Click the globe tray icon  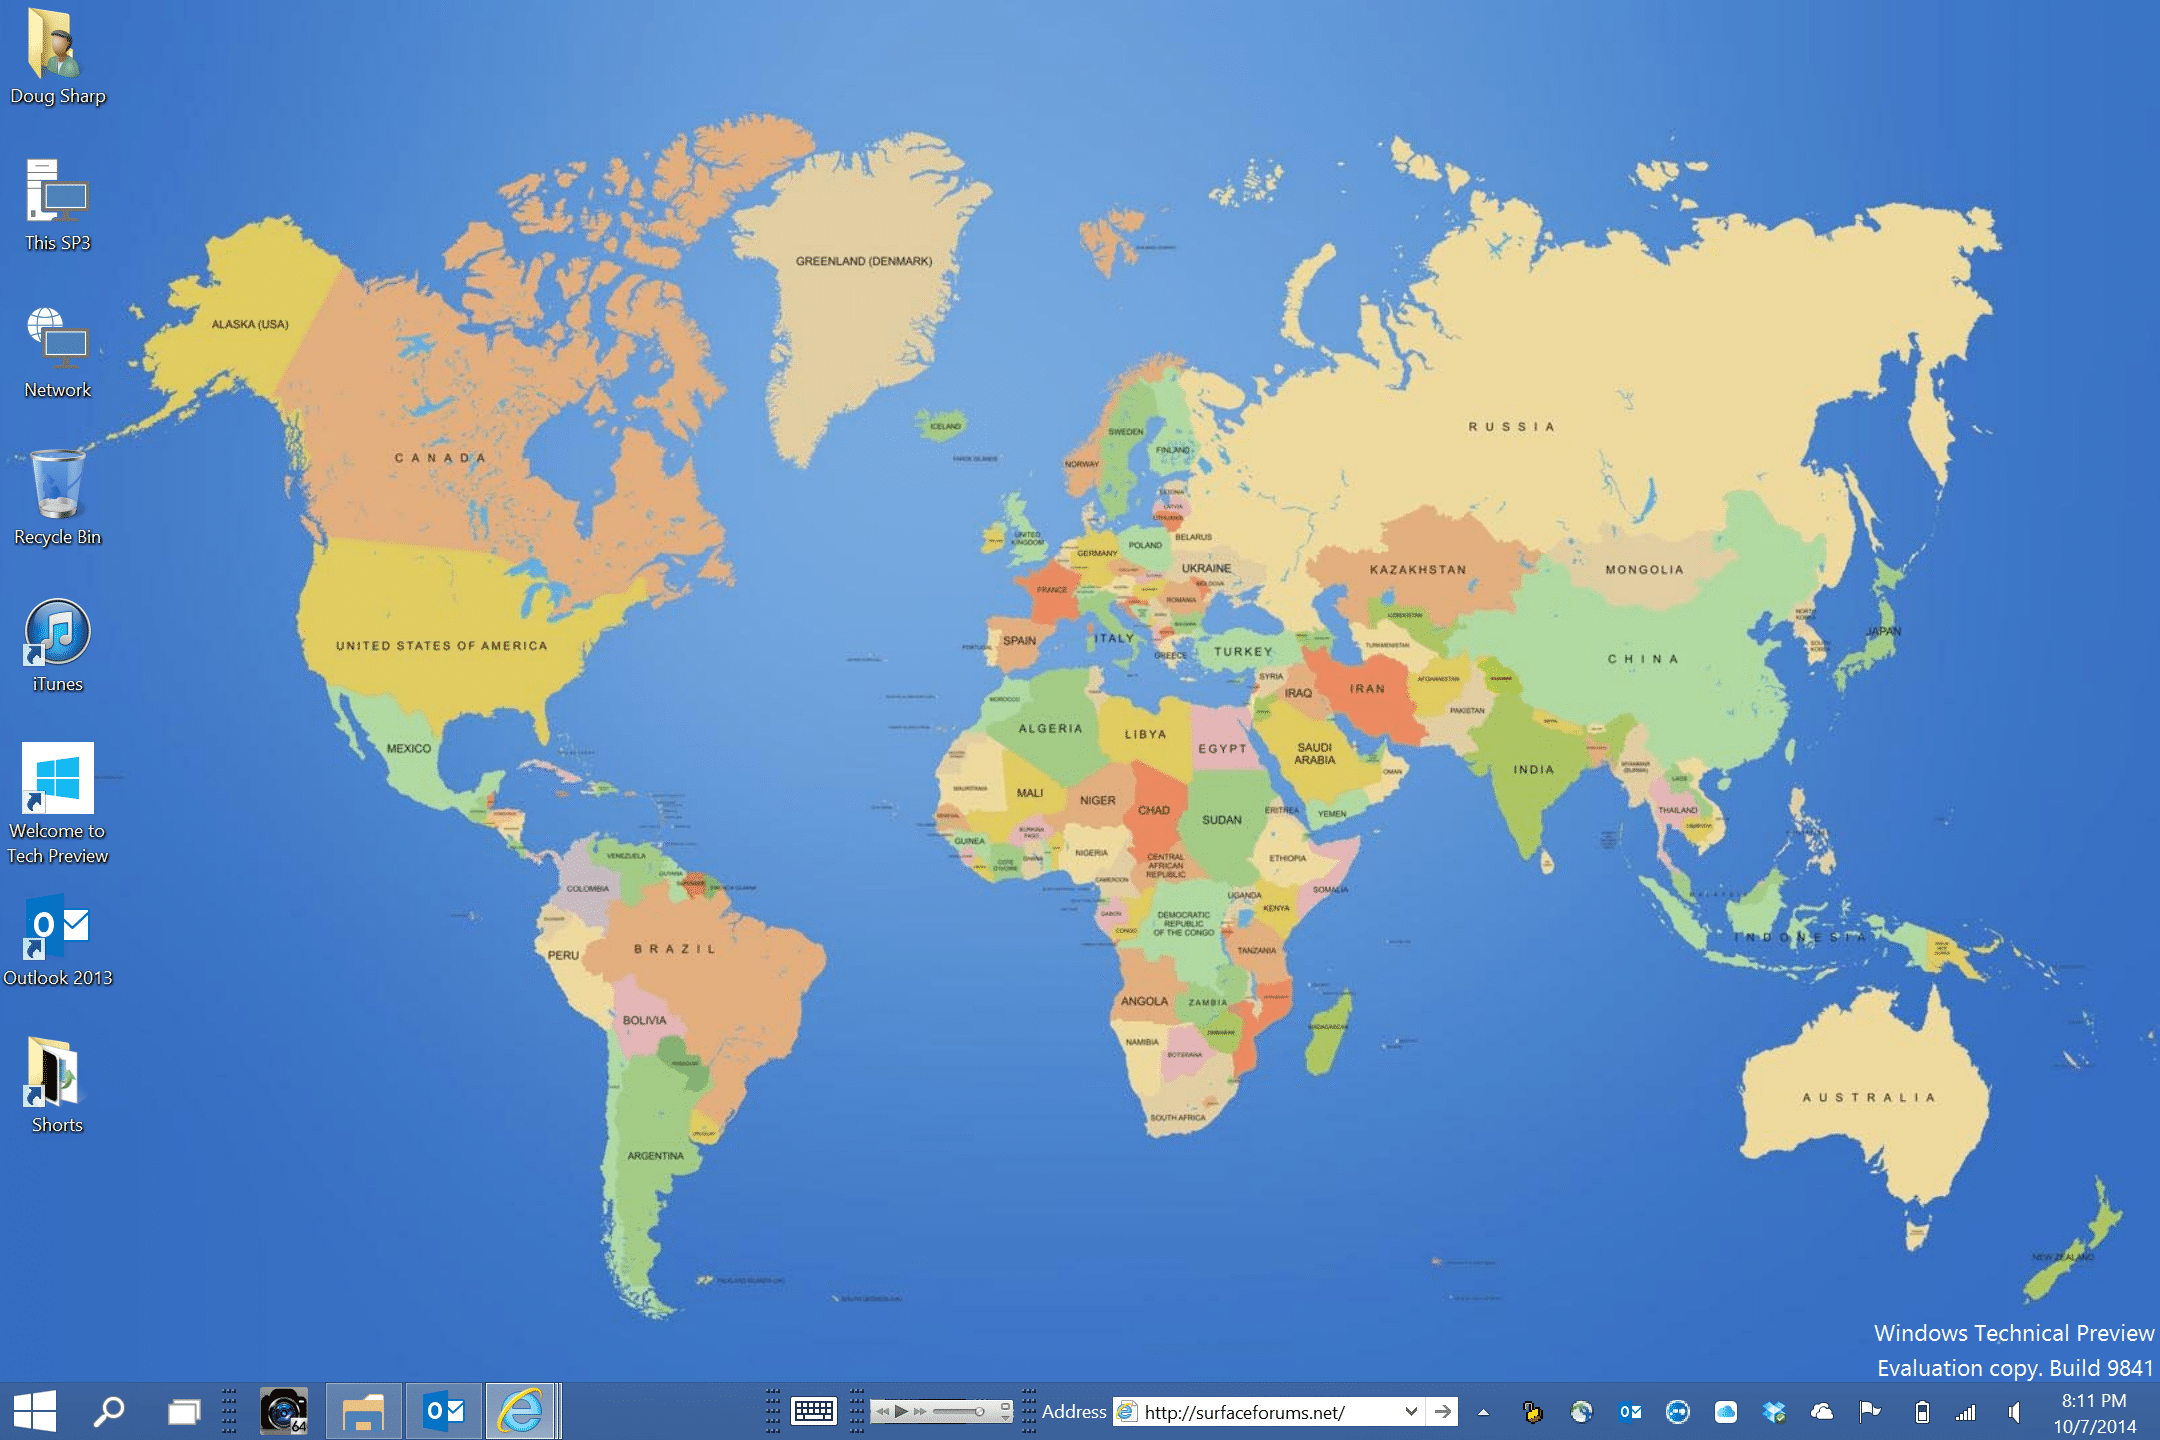1581,1412
